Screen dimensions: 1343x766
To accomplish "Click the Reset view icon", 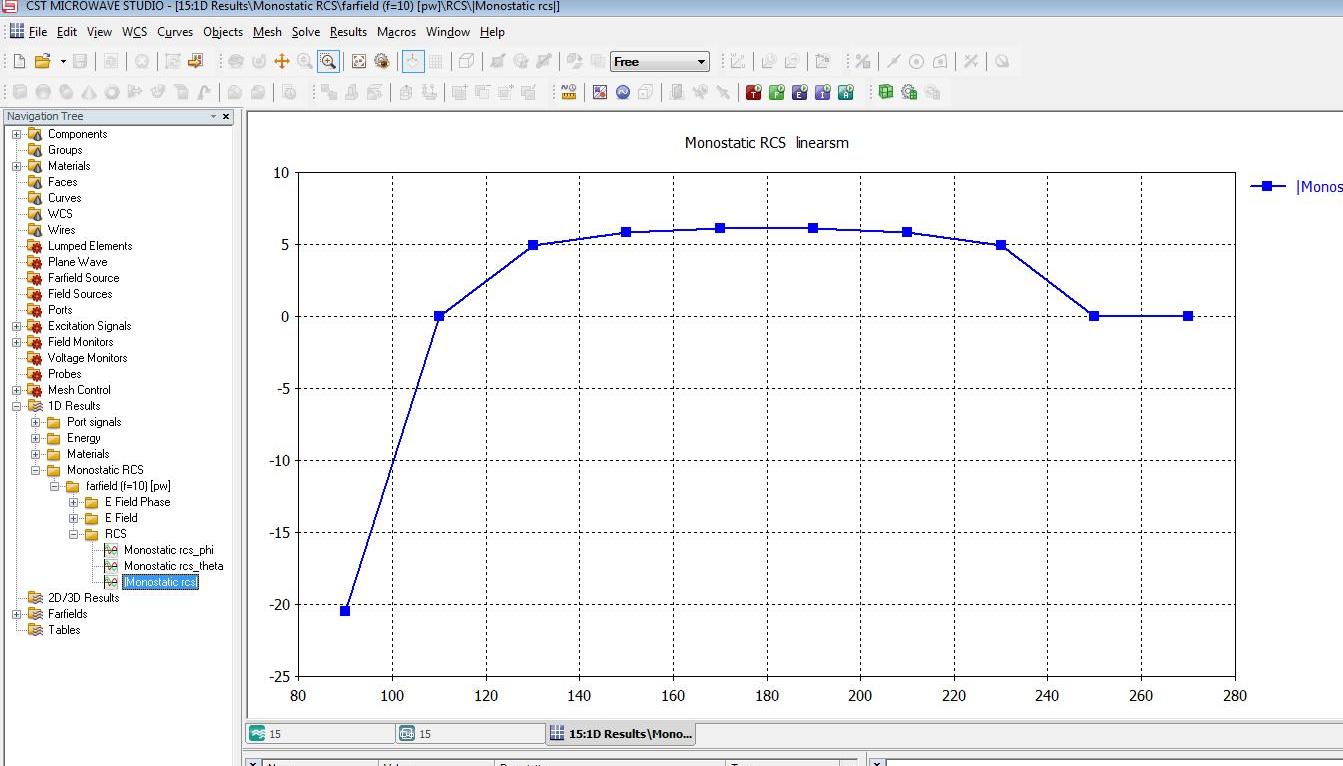I will pos(359,62).
